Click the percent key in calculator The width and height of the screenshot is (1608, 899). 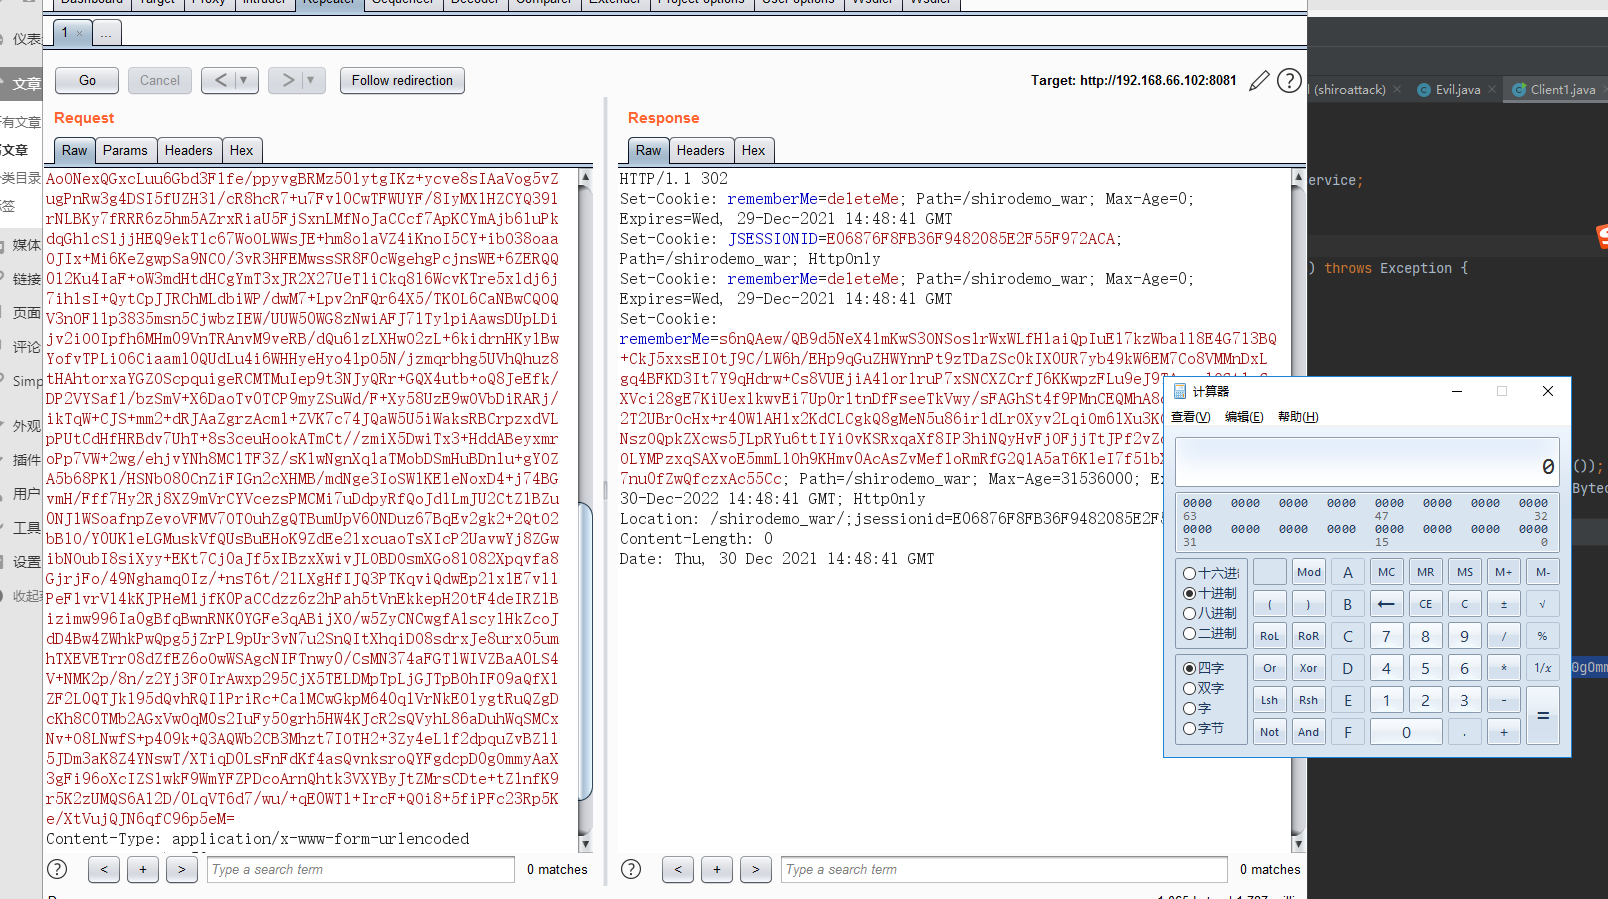[x=1542, y=636]
